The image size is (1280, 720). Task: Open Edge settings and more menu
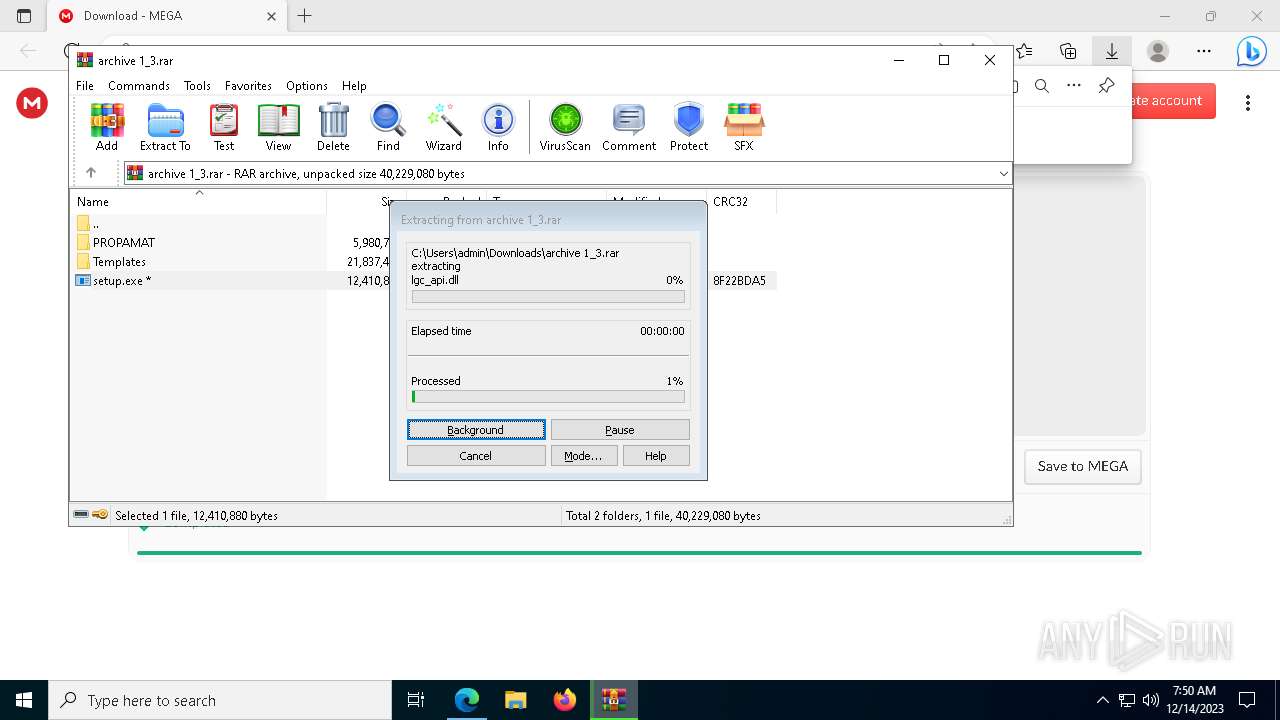click(1204, 51)
